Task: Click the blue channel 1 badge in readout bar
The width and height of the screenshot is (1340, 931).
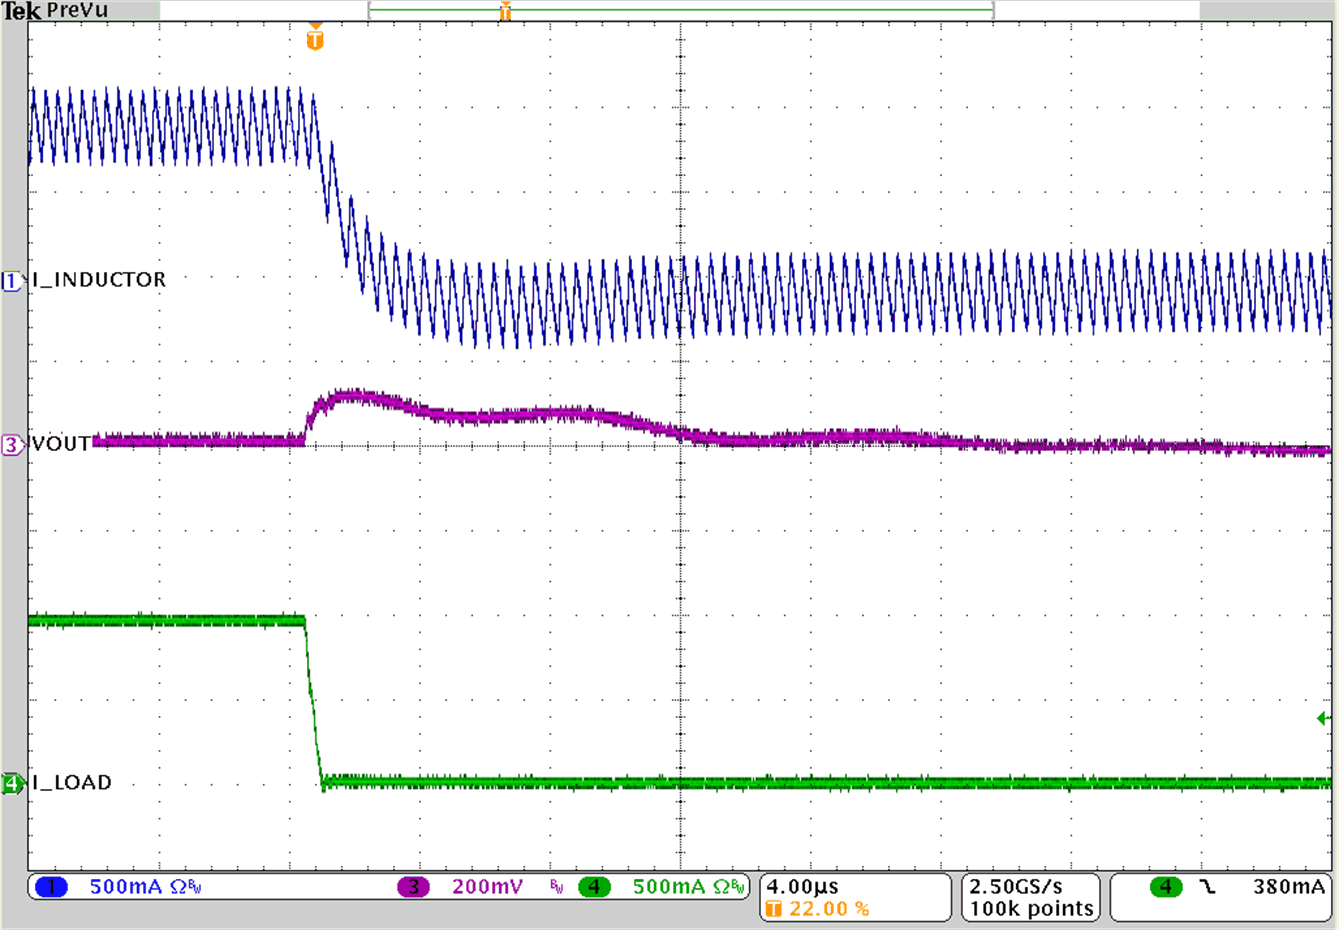Action: point(51,887)
